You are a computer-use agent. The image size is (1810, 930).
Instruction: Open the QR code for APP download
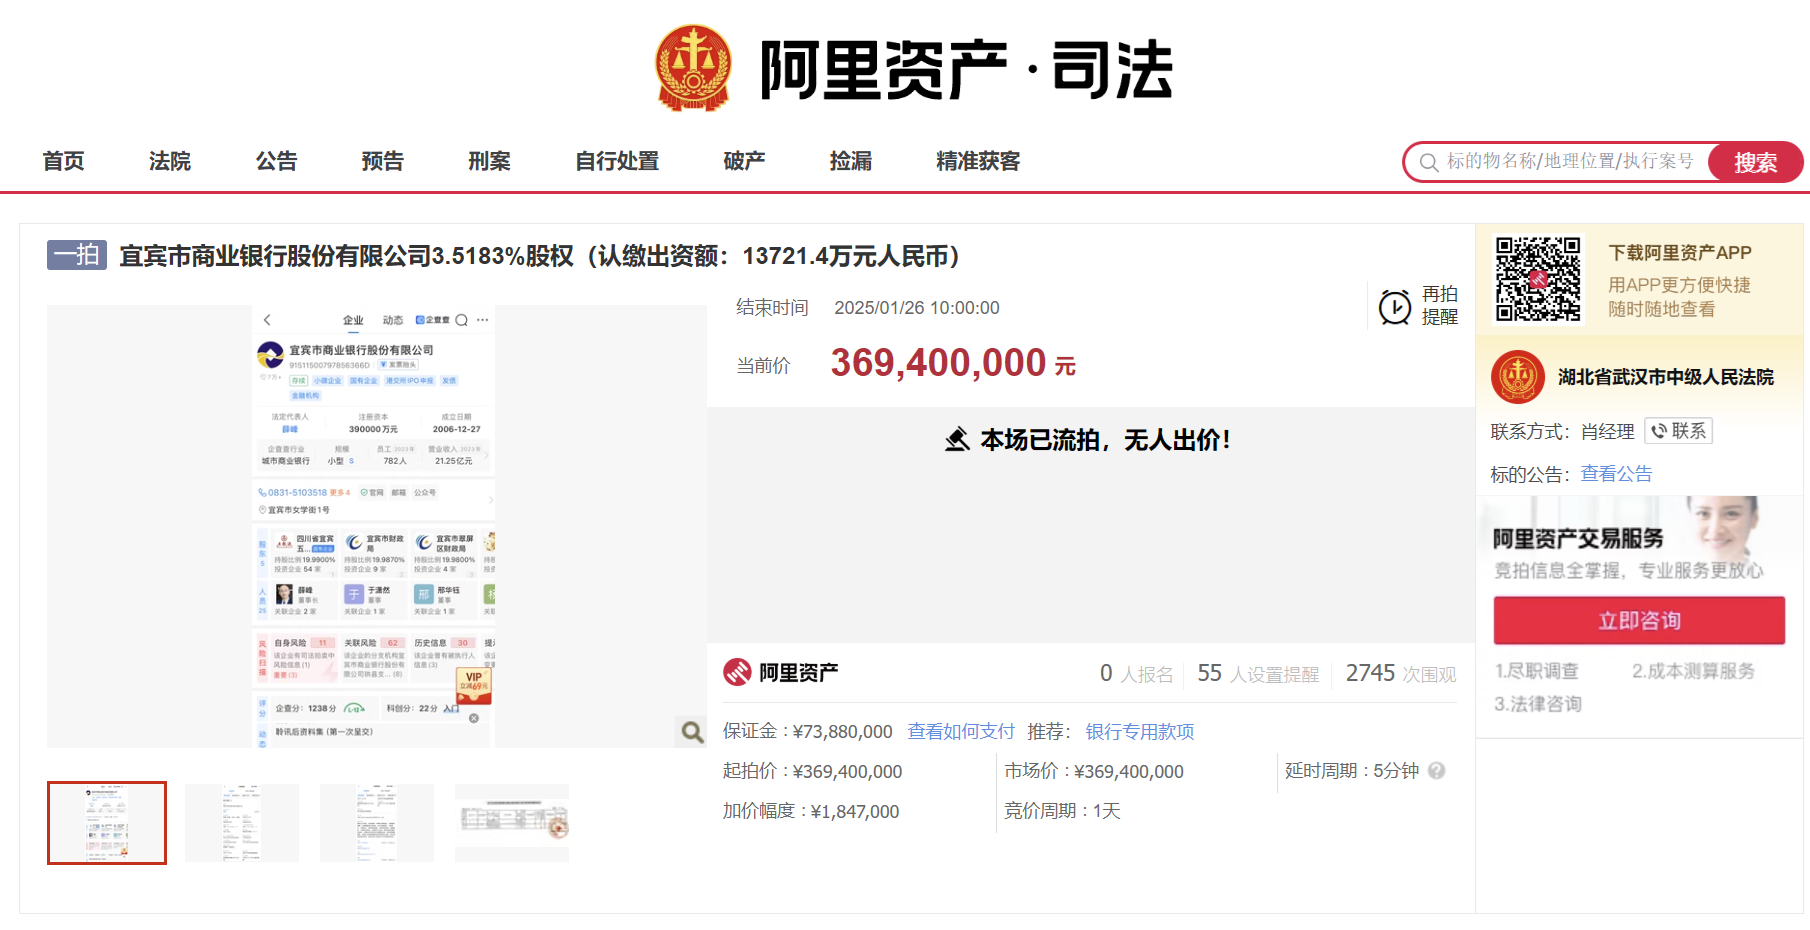tap(1538, 279)
